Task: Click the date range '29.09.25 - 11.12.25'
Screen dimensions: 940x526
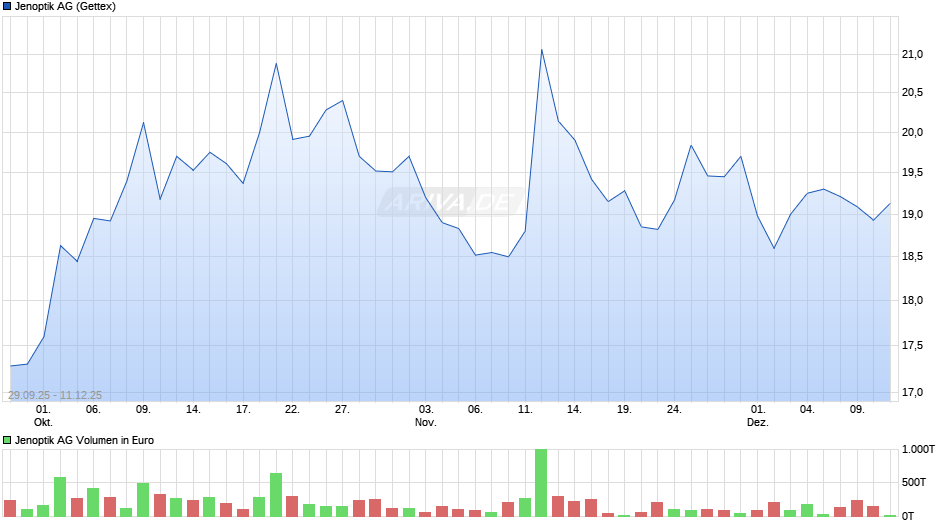Action: coord(55,395)
